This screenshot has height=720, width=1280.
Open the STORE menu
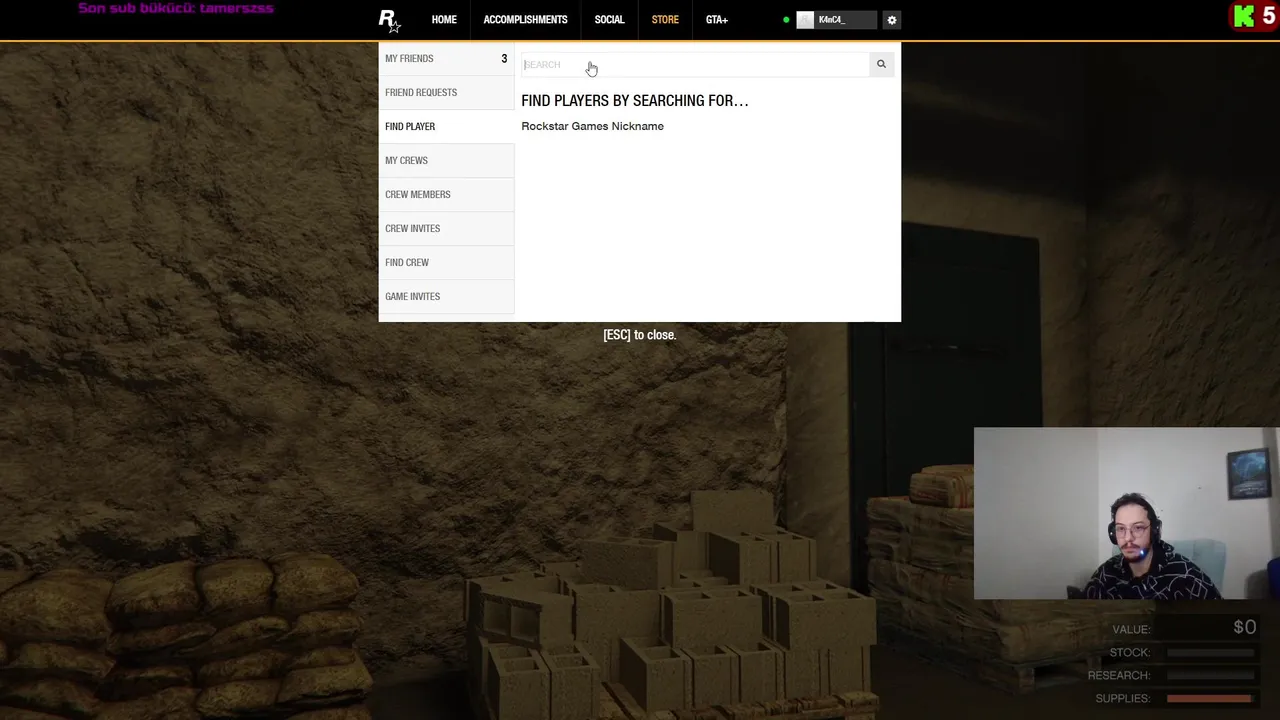pyautogui.click(x=665, y=20)
